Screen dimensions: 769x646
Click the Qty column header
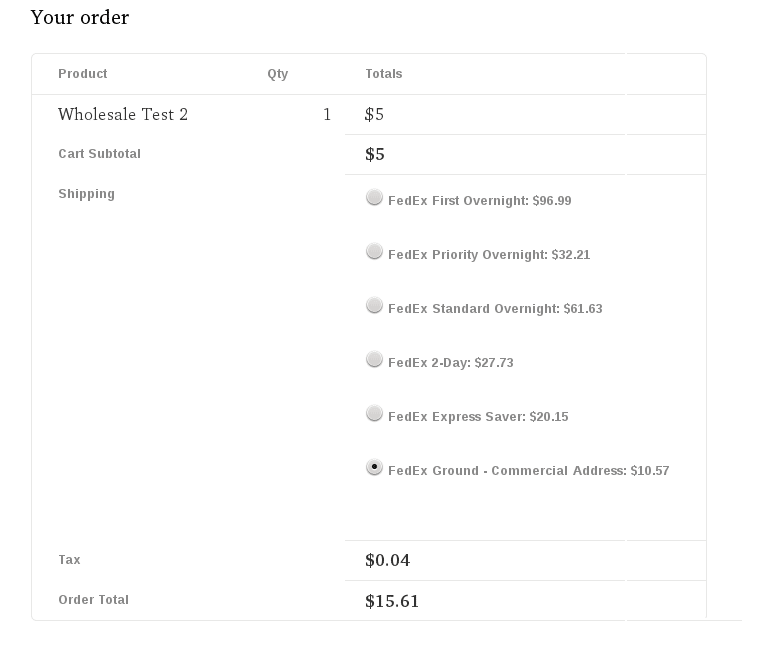pyautogui.click(x=278, y=74)
